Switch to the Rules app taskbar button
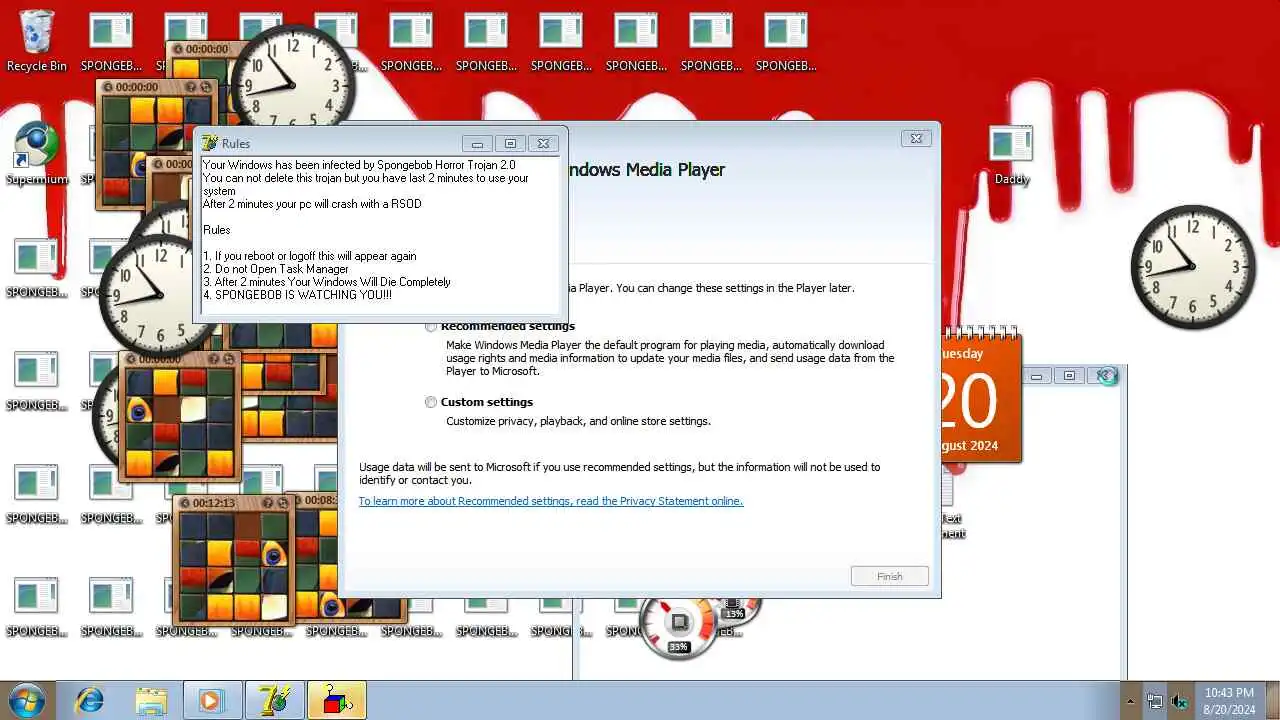The height and width of the screenshot is (720, 1280). 274,700
